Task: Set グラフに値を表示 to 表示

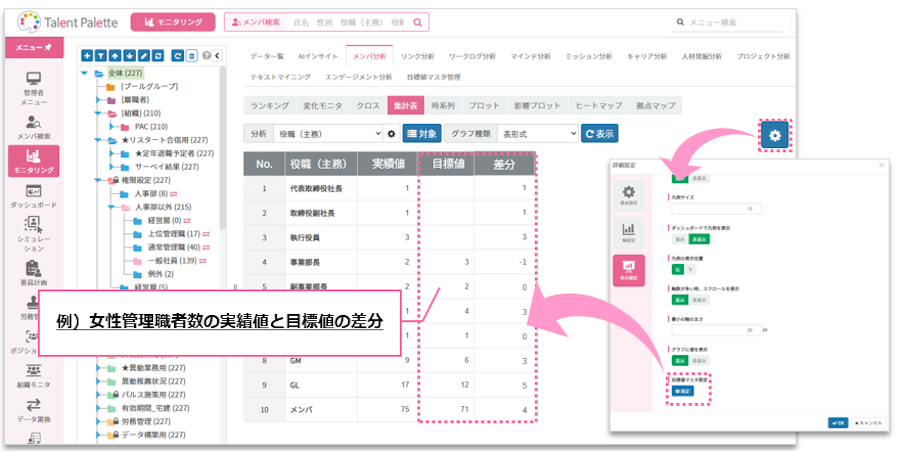Action: click(x=680, y=361)
